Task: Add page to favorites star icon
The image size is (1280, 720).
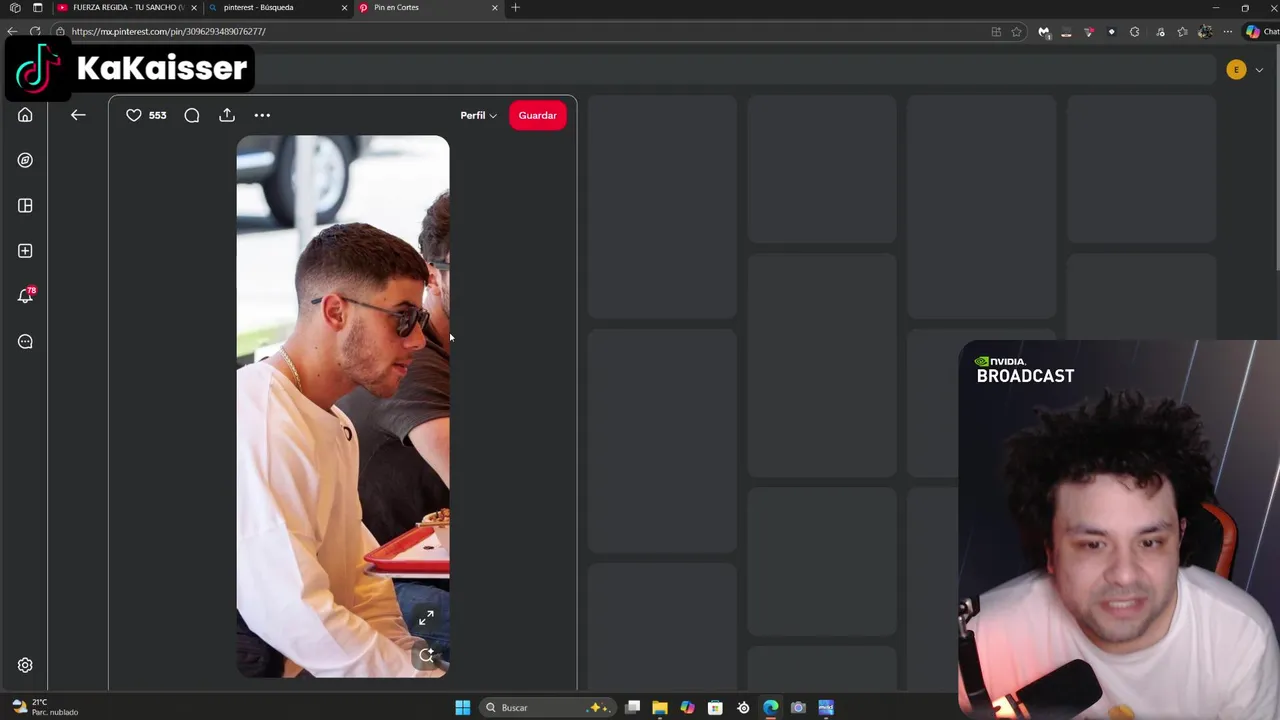Action: pyautogui.click(x=1016, y=31)
